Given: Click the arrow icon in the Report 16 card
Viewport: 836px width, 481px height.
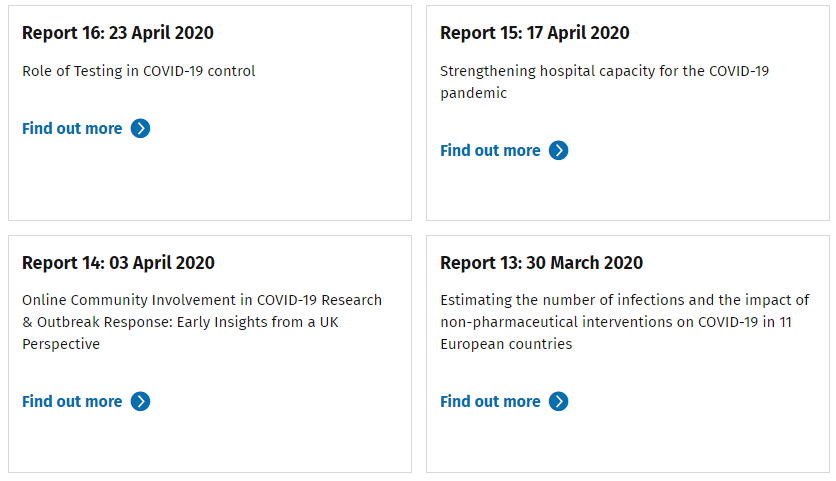Looking at the screenshot, I should coord(141,128).
